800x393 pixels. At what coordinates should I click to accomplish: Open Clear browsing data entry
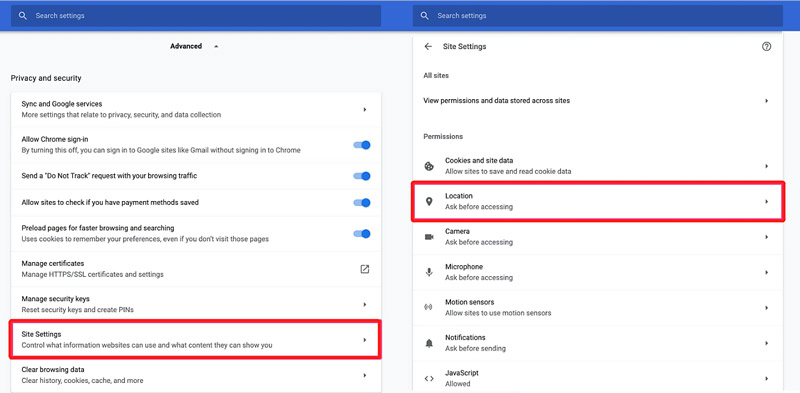point(195,375)
